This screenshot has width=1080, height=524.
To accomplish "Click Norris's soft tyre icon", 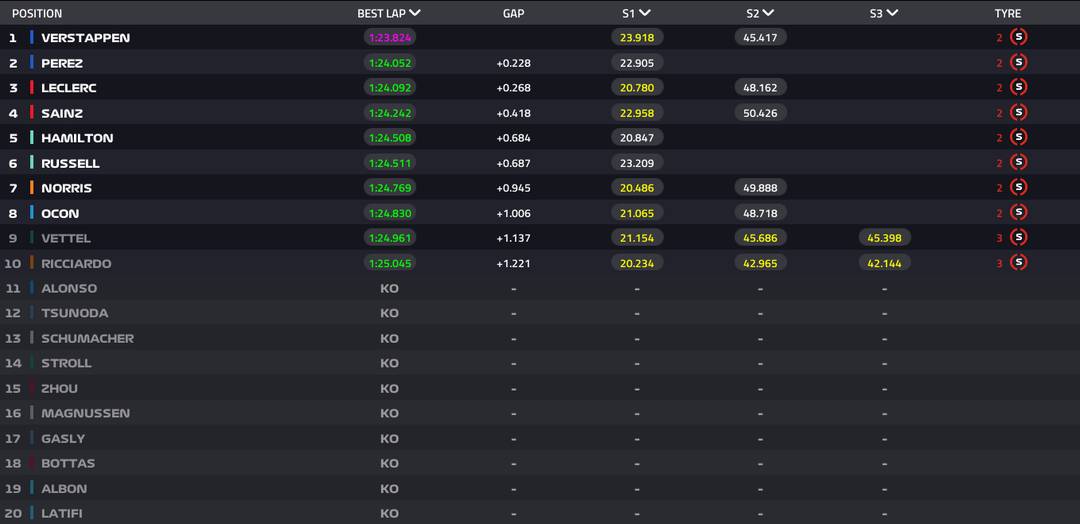I will (x=1019, y=187).
